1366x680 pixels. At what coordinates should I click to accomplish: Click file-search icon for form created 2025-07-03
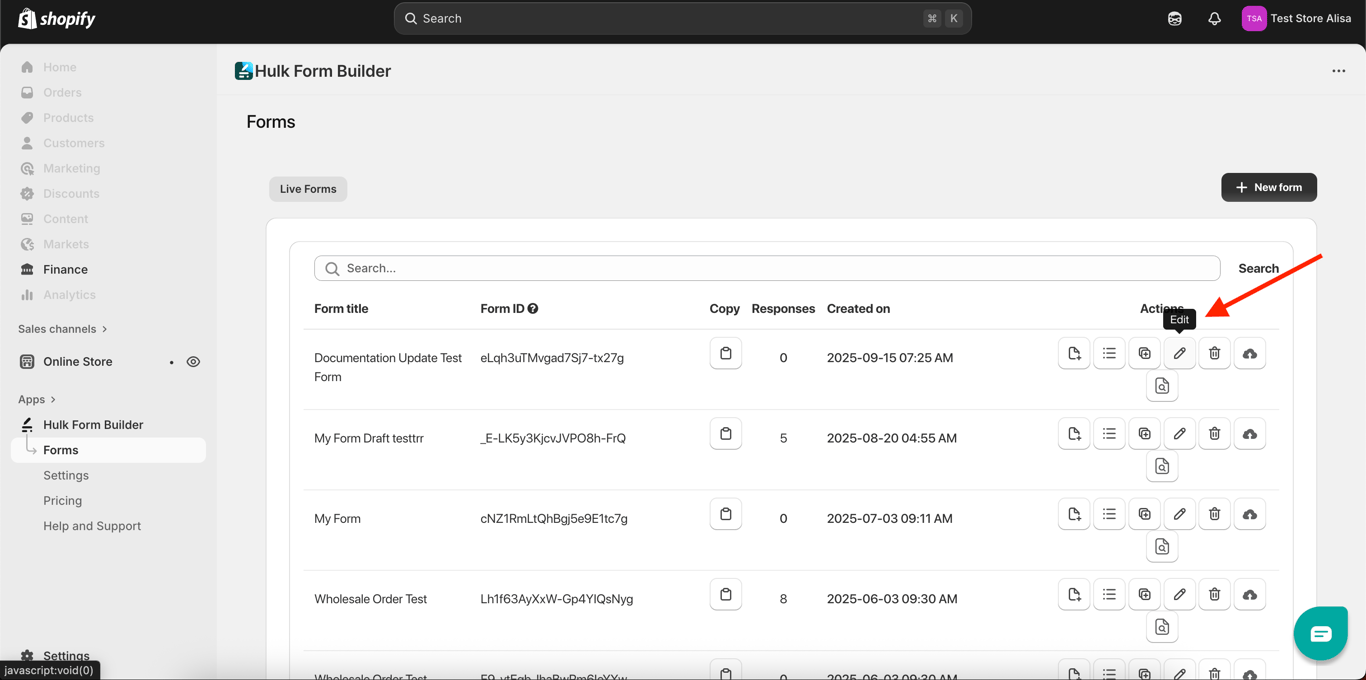coord(1162,547)
